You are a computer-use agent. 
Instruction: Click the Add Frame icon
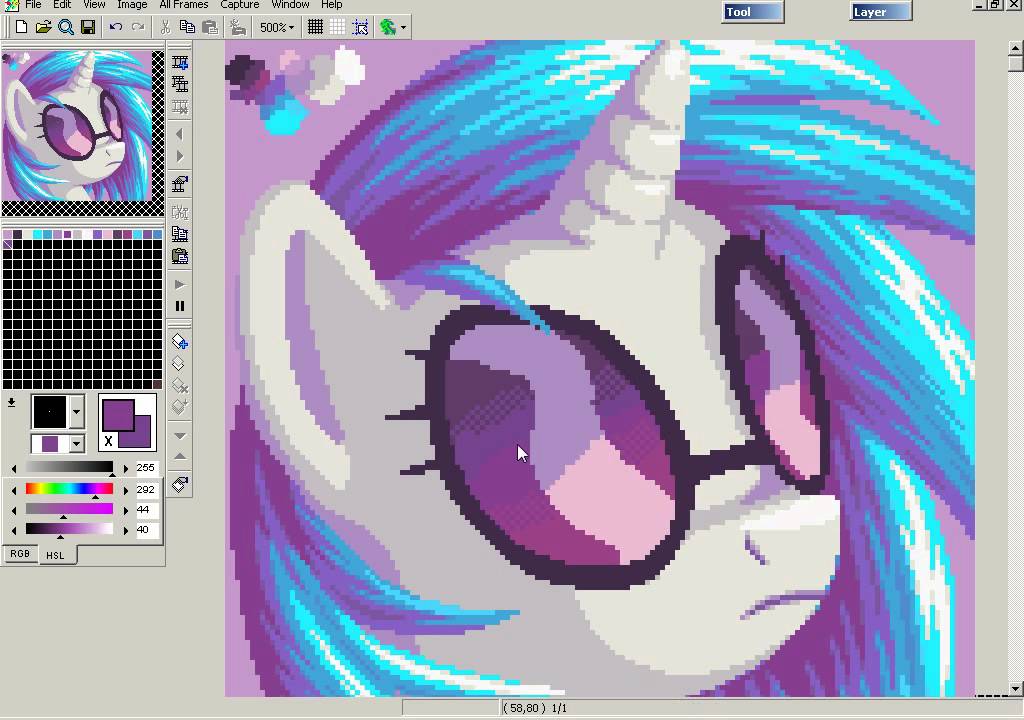point(180,62)
